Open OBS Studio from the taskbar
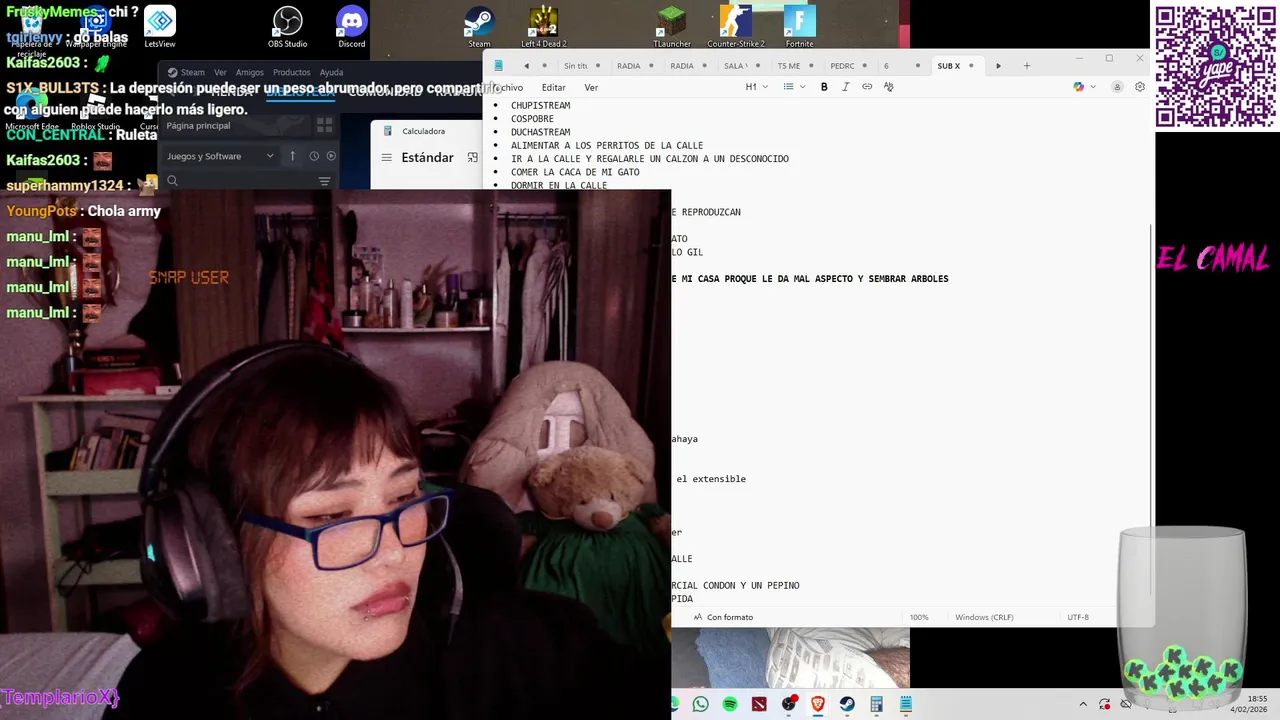 789,704
